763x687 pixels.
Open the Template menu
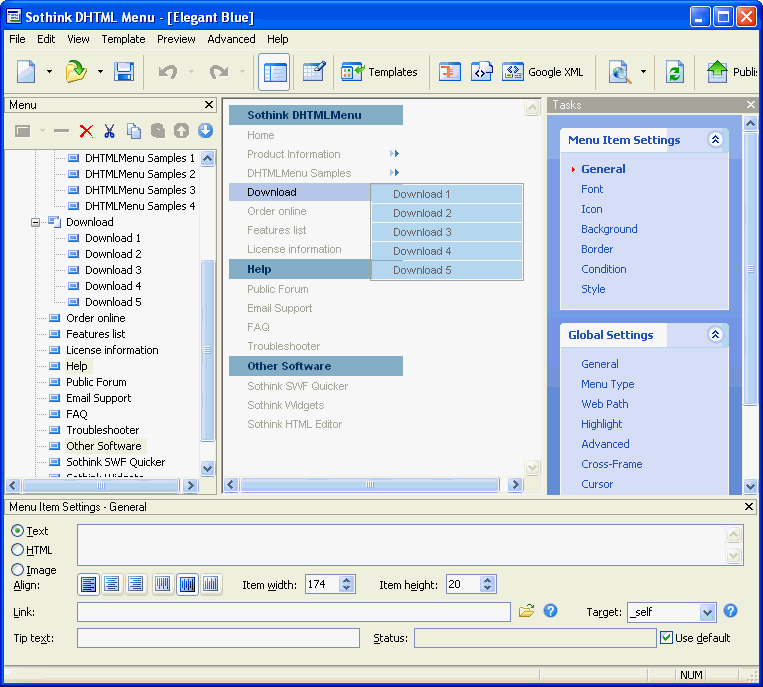pyautogui.click(x=123, y=39)
